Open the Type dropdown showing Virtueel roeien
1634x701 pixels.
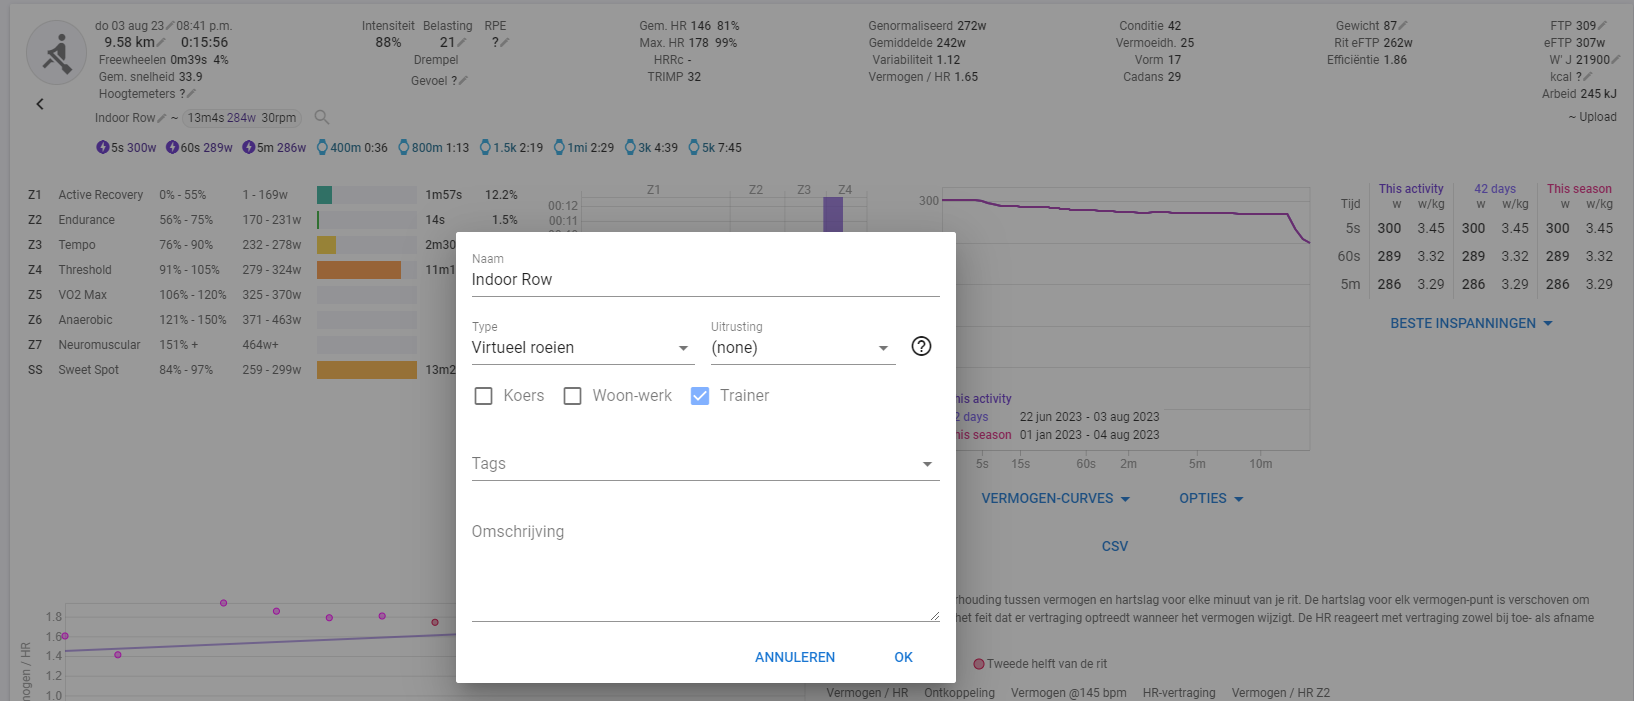pyautogui.click(x=581, y=348)
